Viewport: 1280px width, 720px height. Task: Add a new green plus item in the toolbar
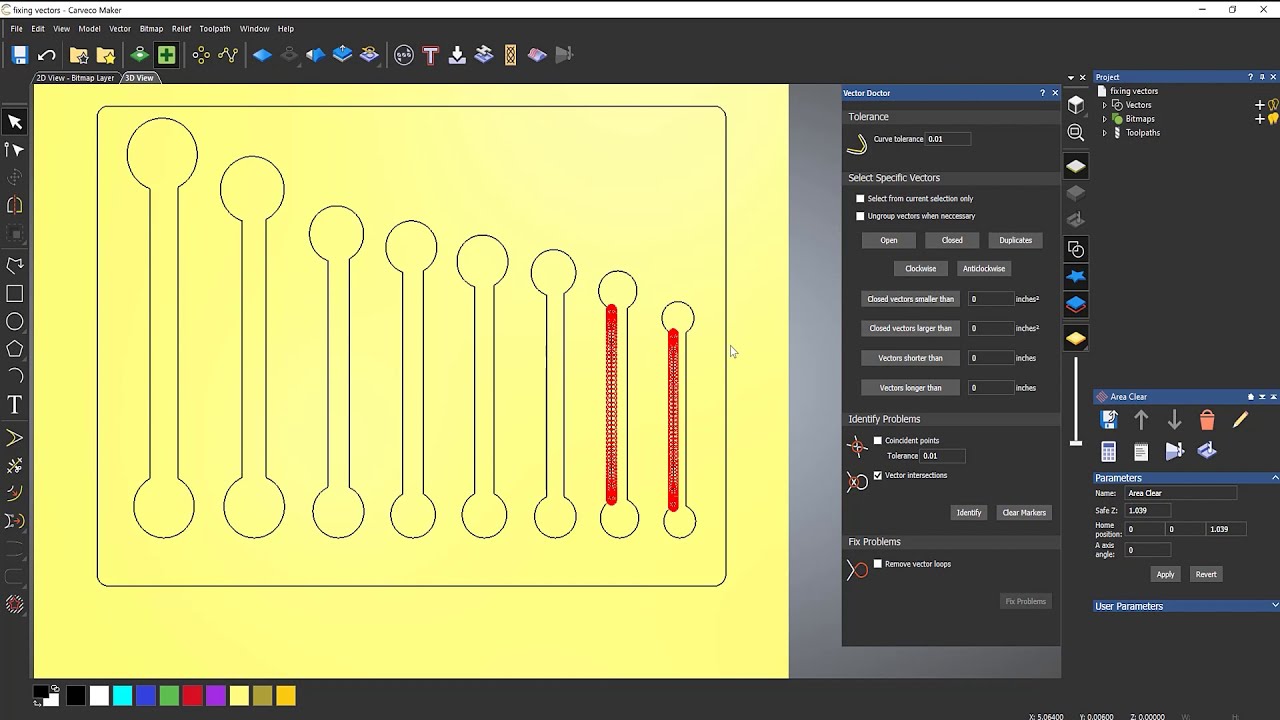point(167,55)
